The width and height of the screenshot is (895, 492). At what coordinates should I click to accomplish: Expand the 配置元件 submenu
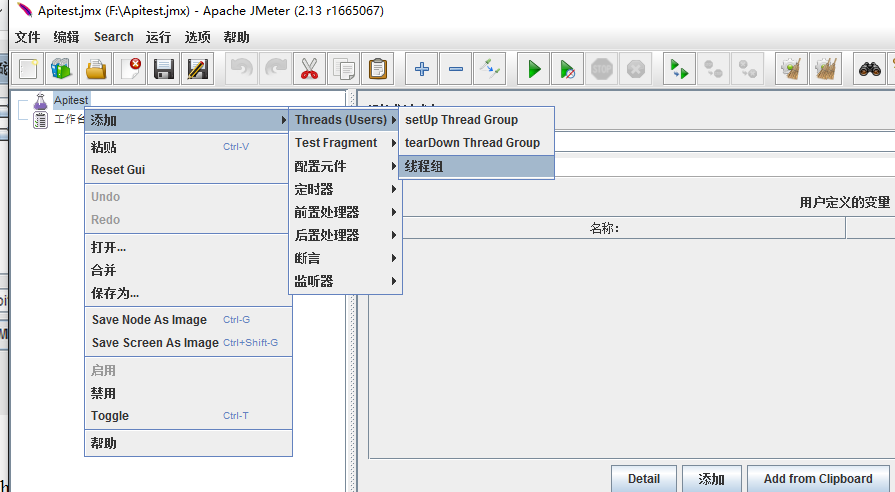coord(345,166)
